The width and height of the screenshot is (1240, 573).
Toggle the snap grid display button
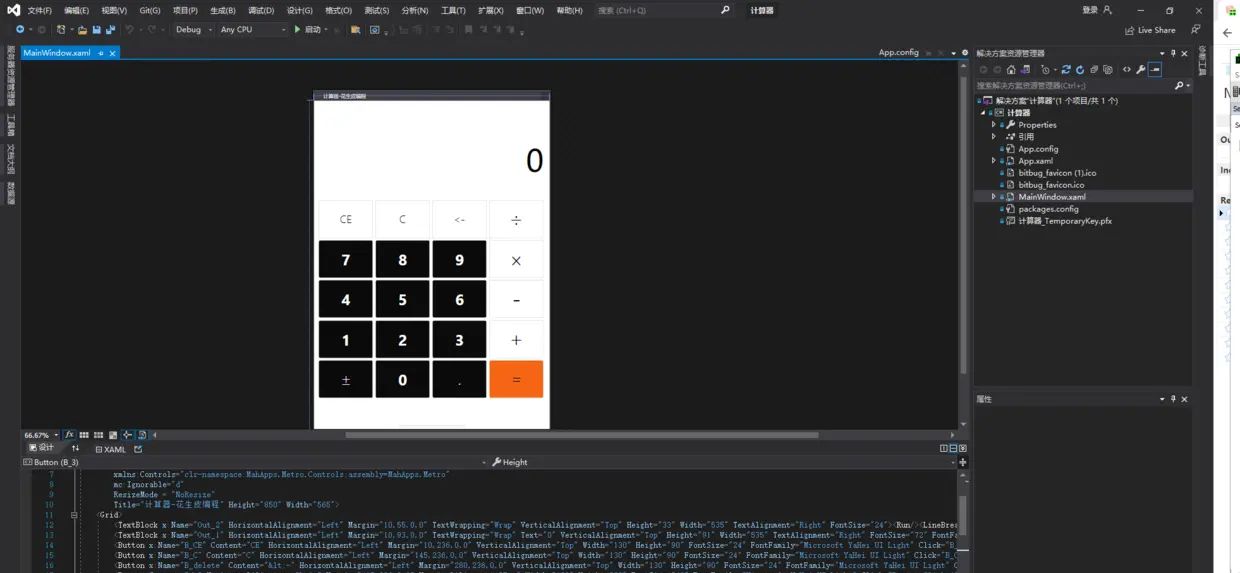84,435
